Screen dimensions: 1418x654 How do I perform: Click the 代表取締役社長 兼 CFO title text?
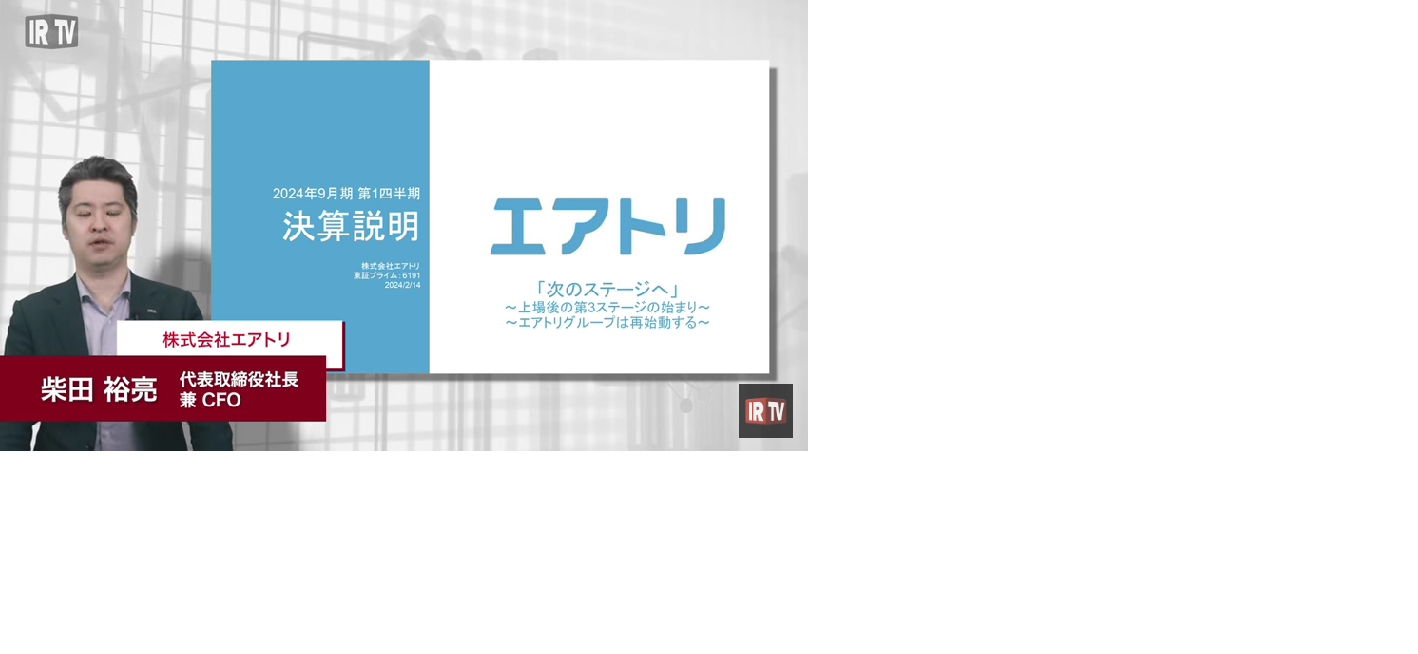tap(239, 390)
